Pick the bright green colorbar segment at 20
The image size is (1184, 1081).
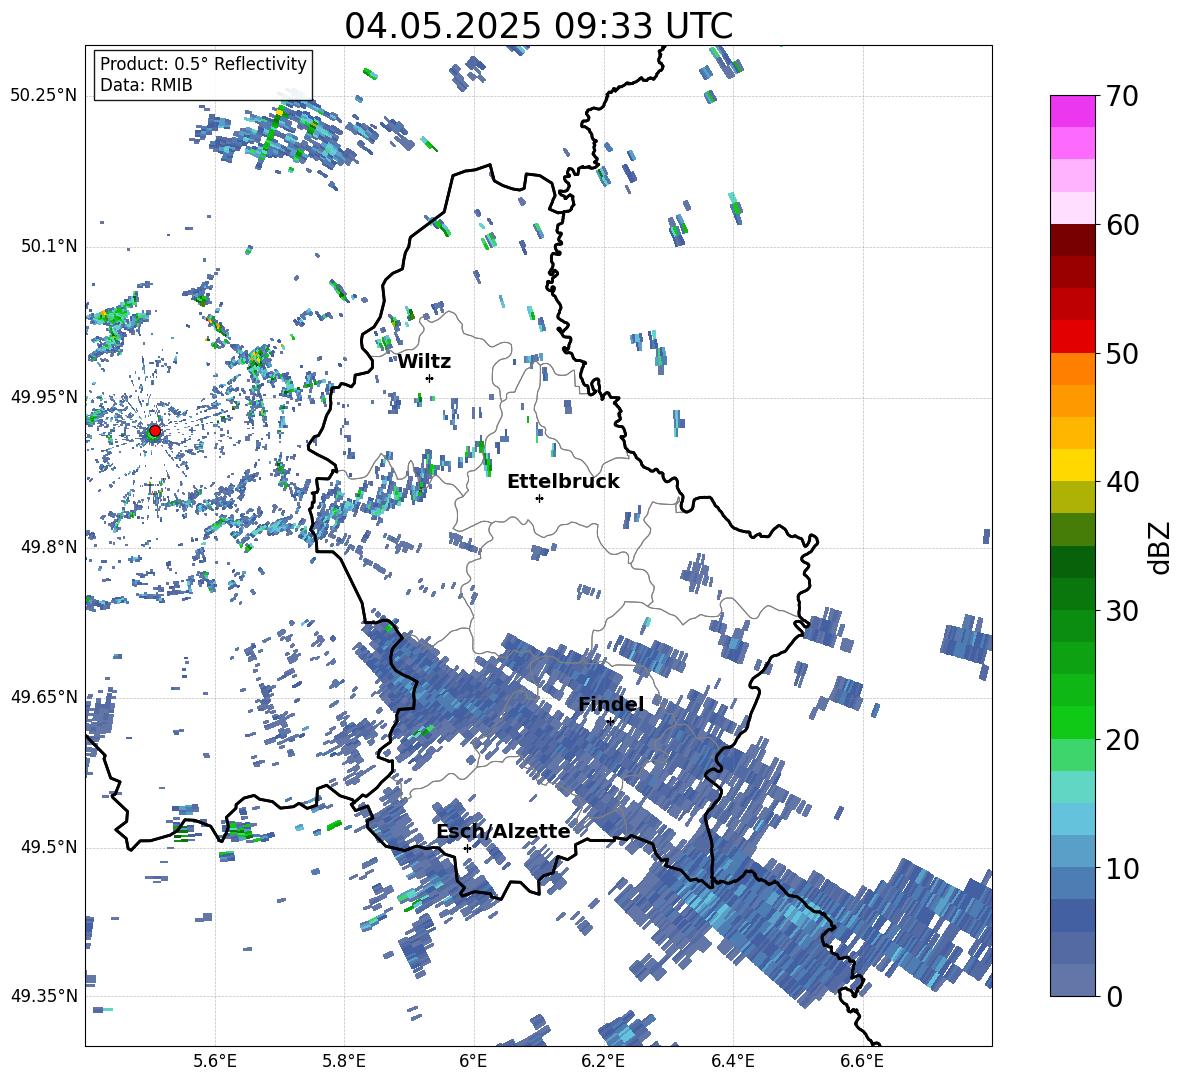click(x=1072, y=722)
